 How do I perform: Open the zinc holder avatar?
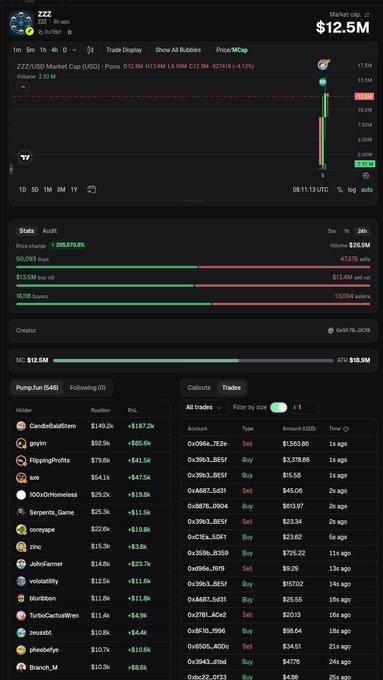[21, 547]
